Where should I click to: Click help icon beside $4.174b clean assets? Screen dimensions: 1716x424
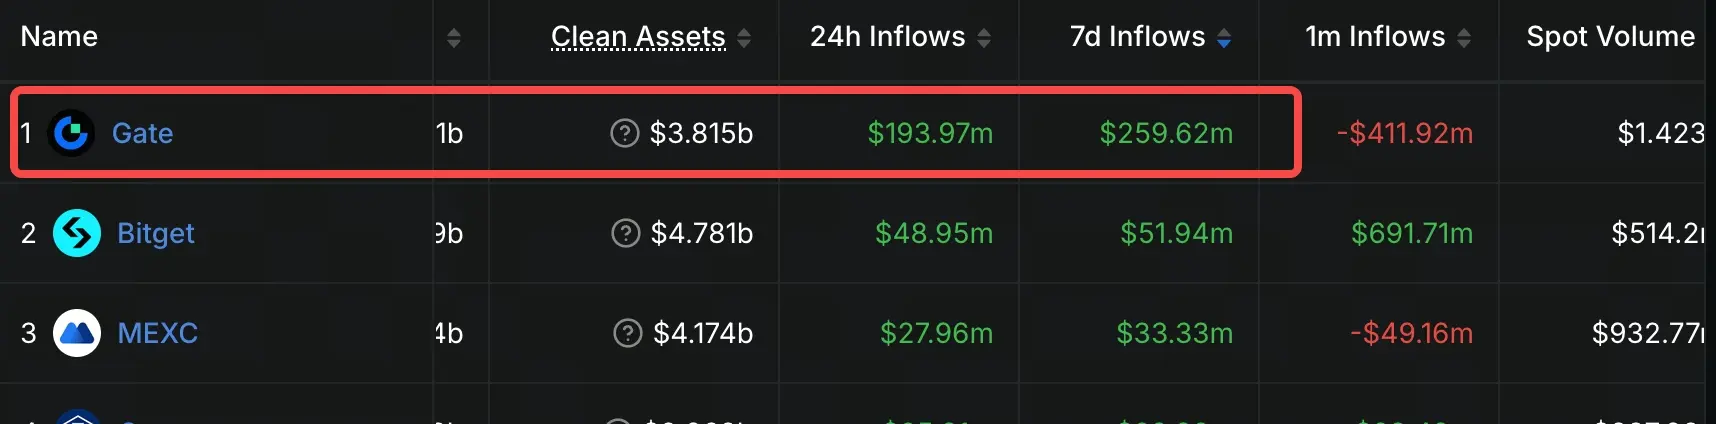628,333
